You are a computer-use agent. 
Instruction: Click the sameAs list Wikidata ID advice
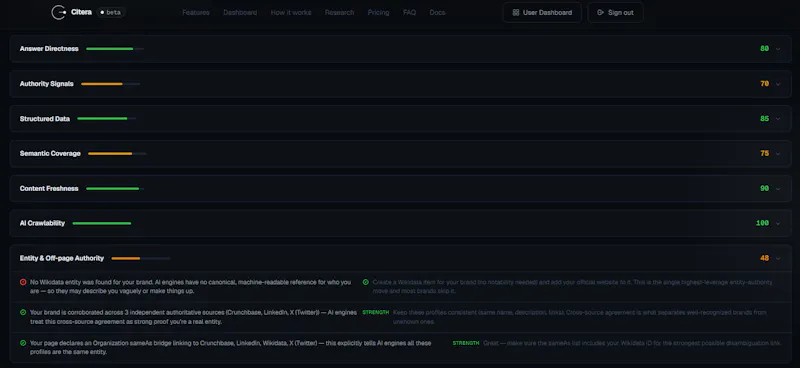(632, 343)
